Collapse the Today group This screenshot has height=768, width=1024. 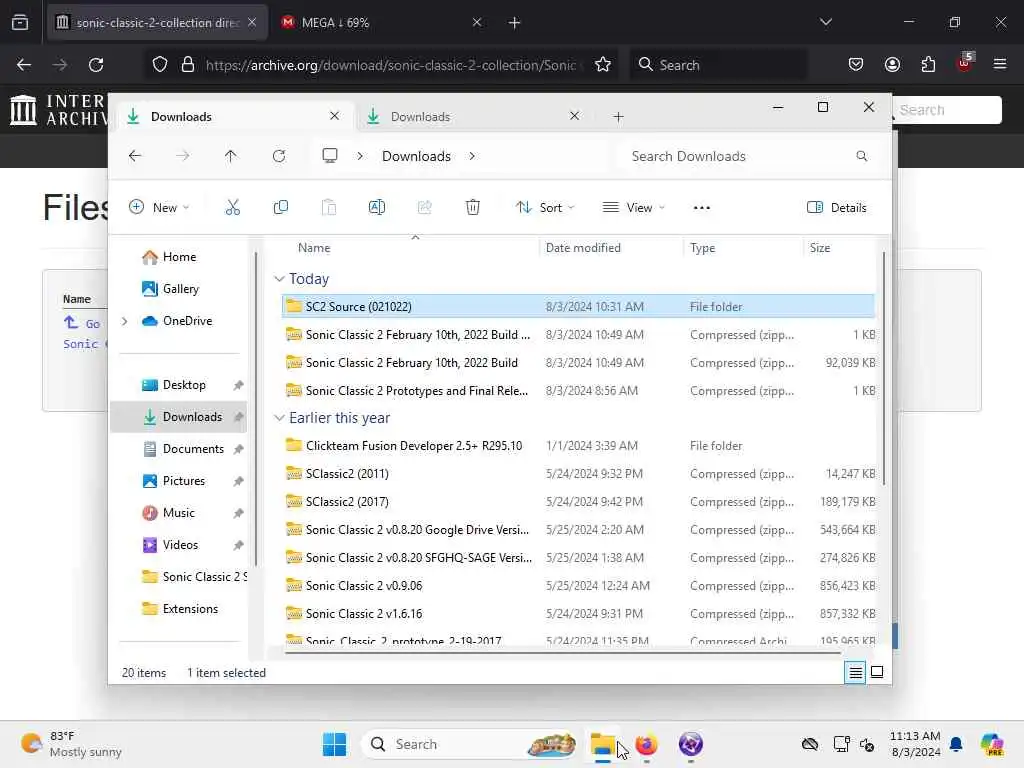click(280, 279)
